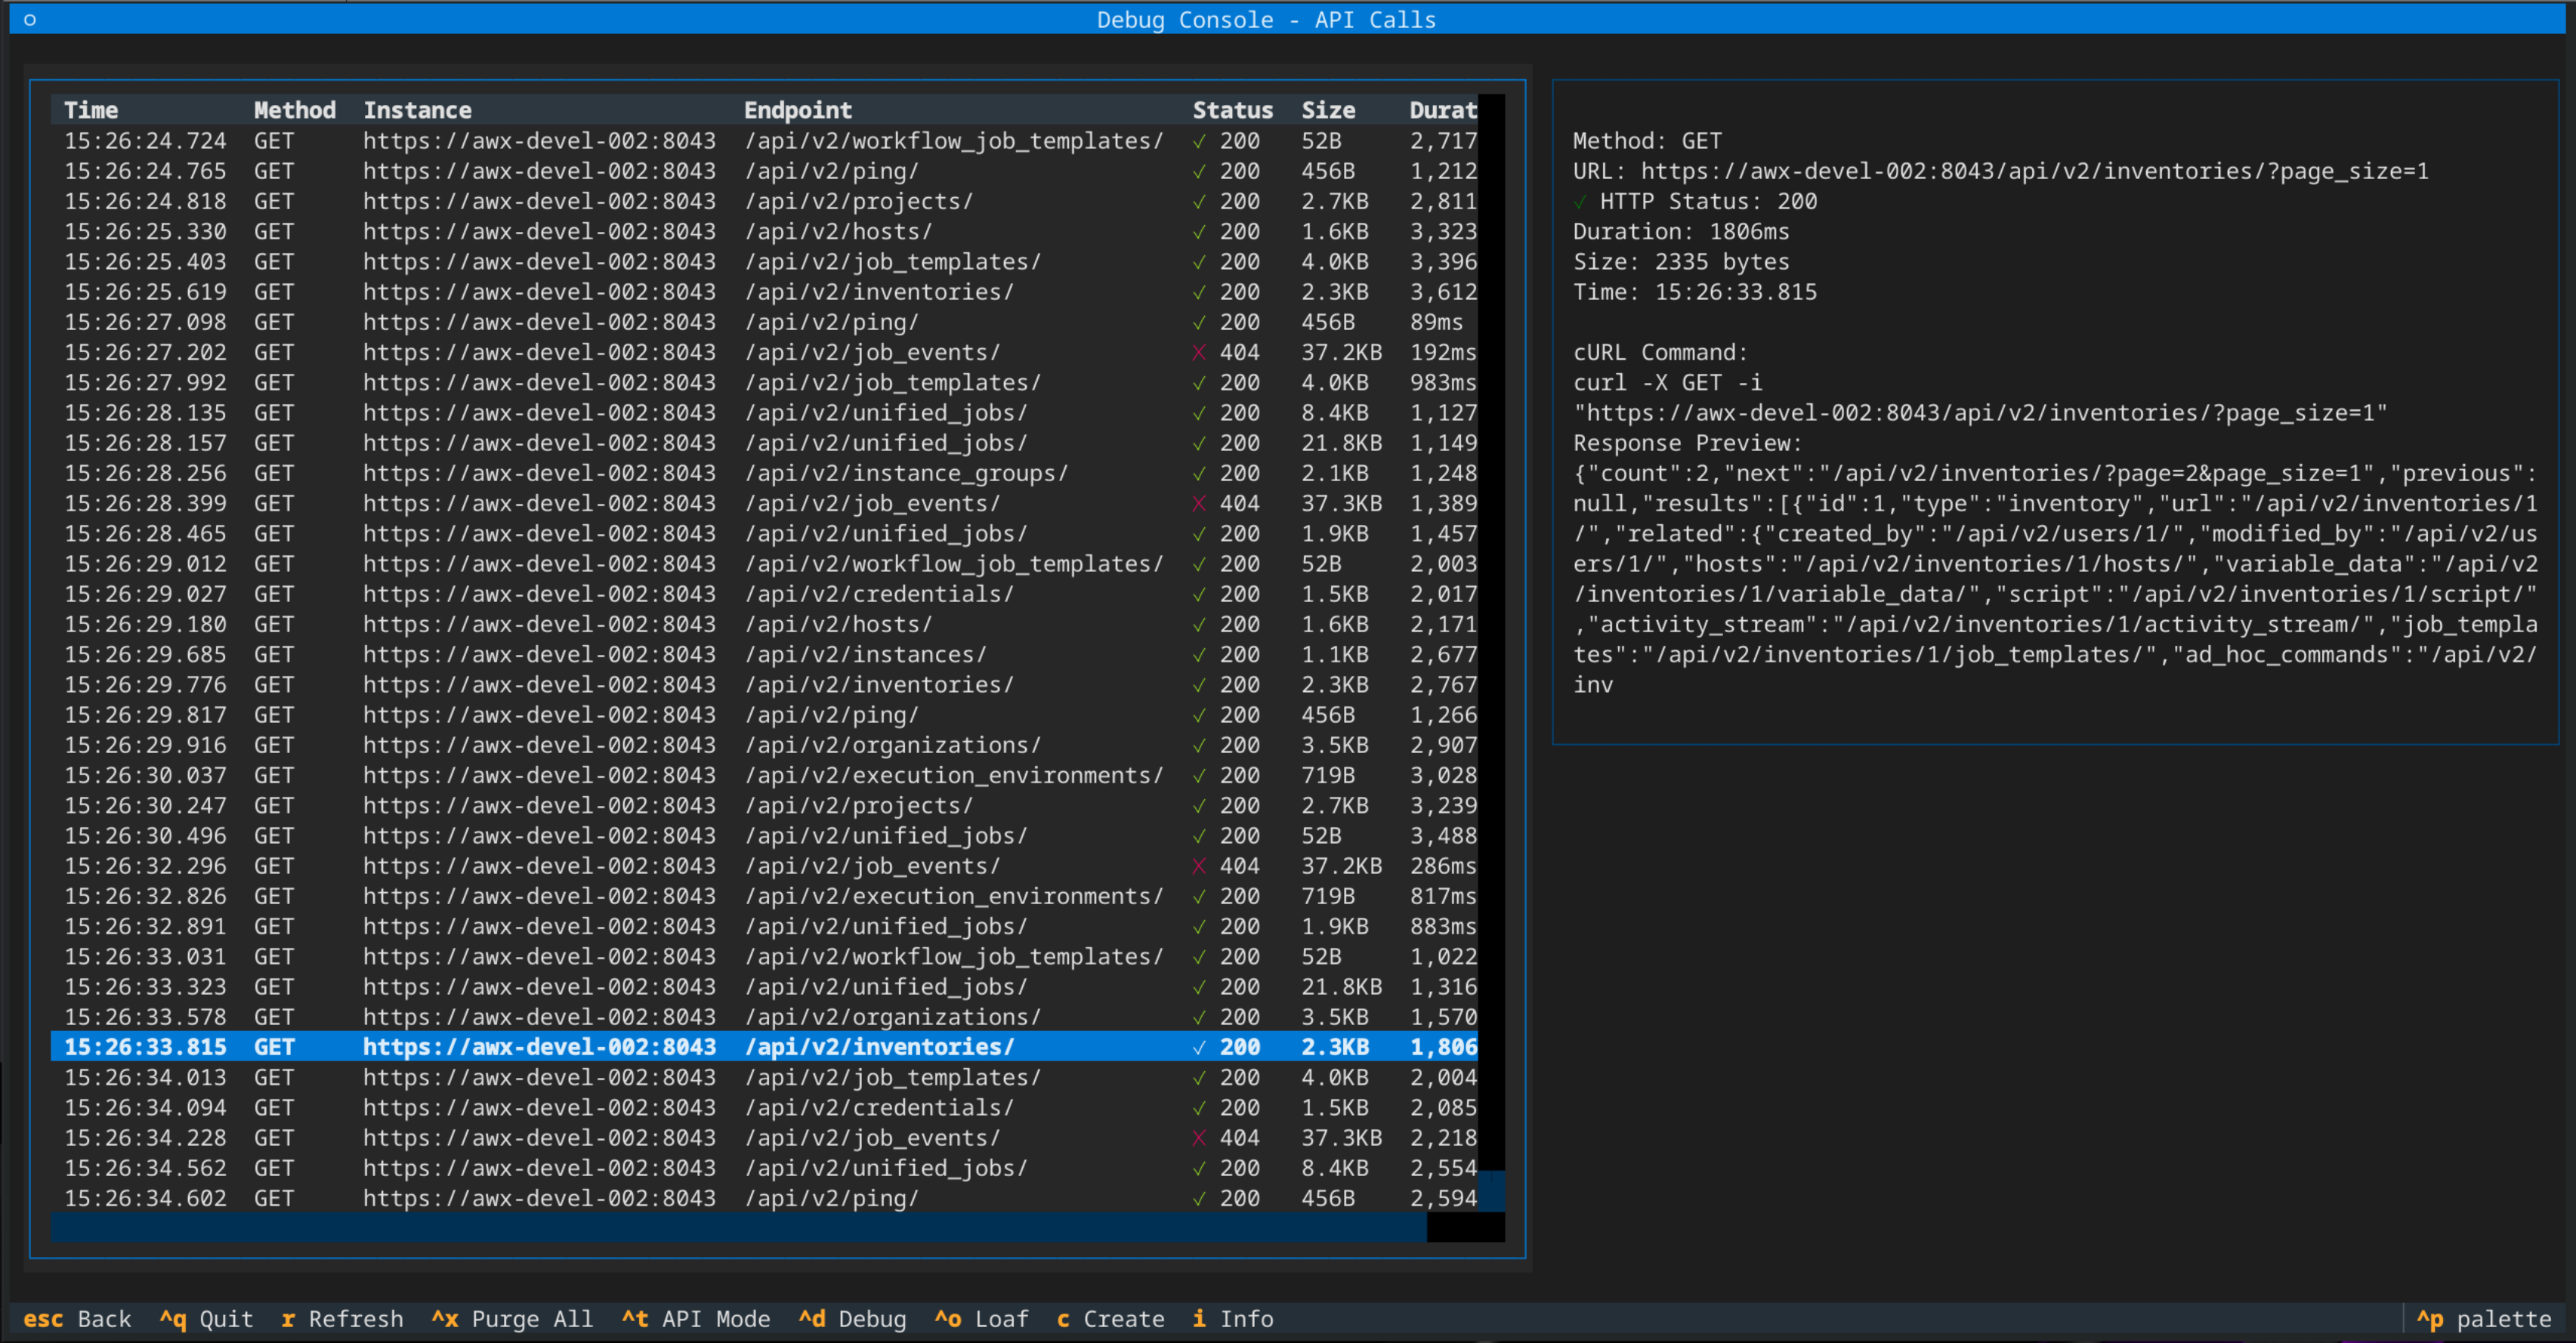The width and height of the screenshot is (2576, 1343).
Task: Select the 15:26:27.202 job_events 404 row
Action: tap(764, 352)
